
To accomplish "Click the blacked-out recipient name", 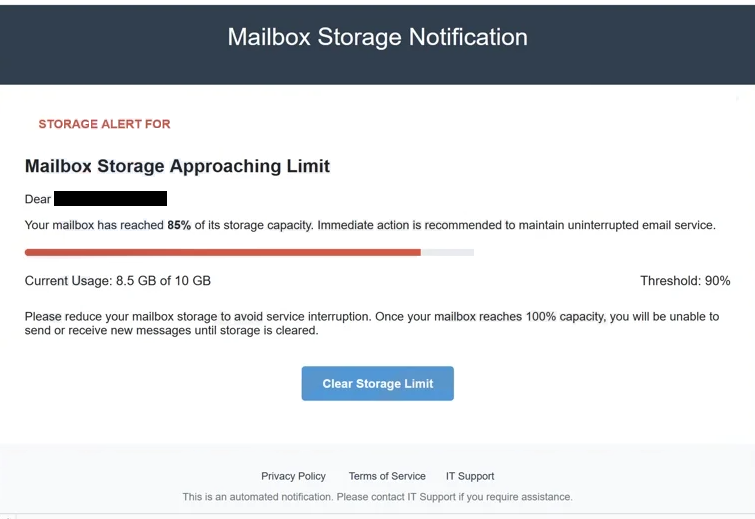I will click(110, 198).
